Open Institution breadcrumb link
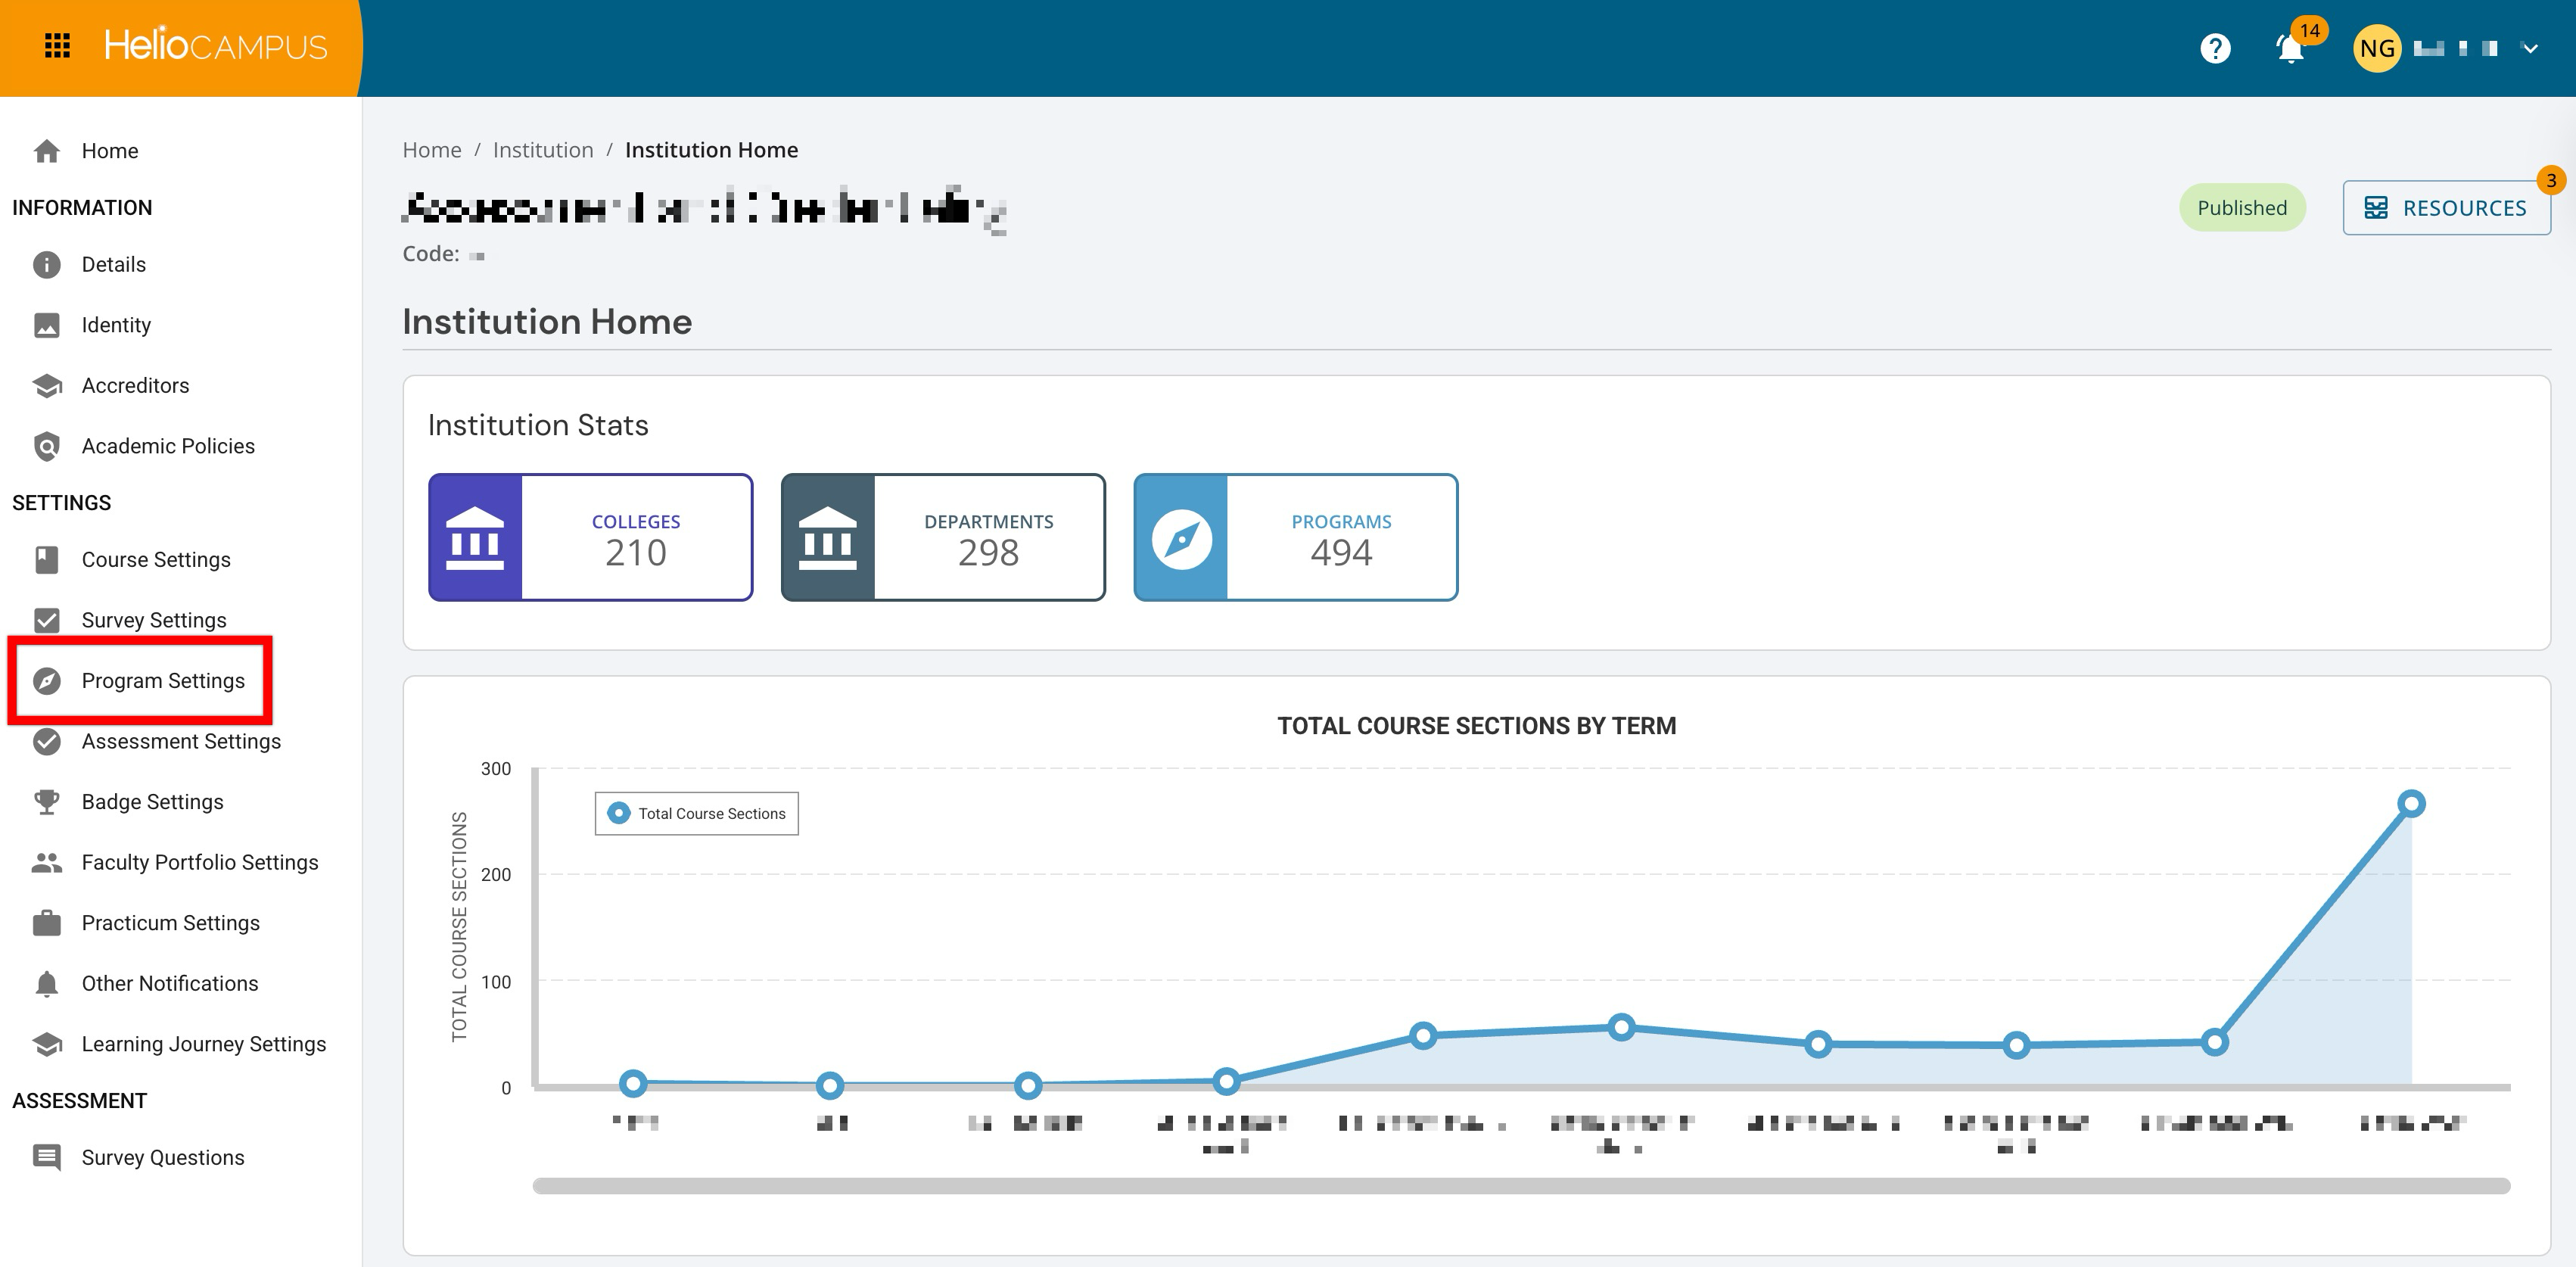 pyautogui.click(x=542, y=150)
